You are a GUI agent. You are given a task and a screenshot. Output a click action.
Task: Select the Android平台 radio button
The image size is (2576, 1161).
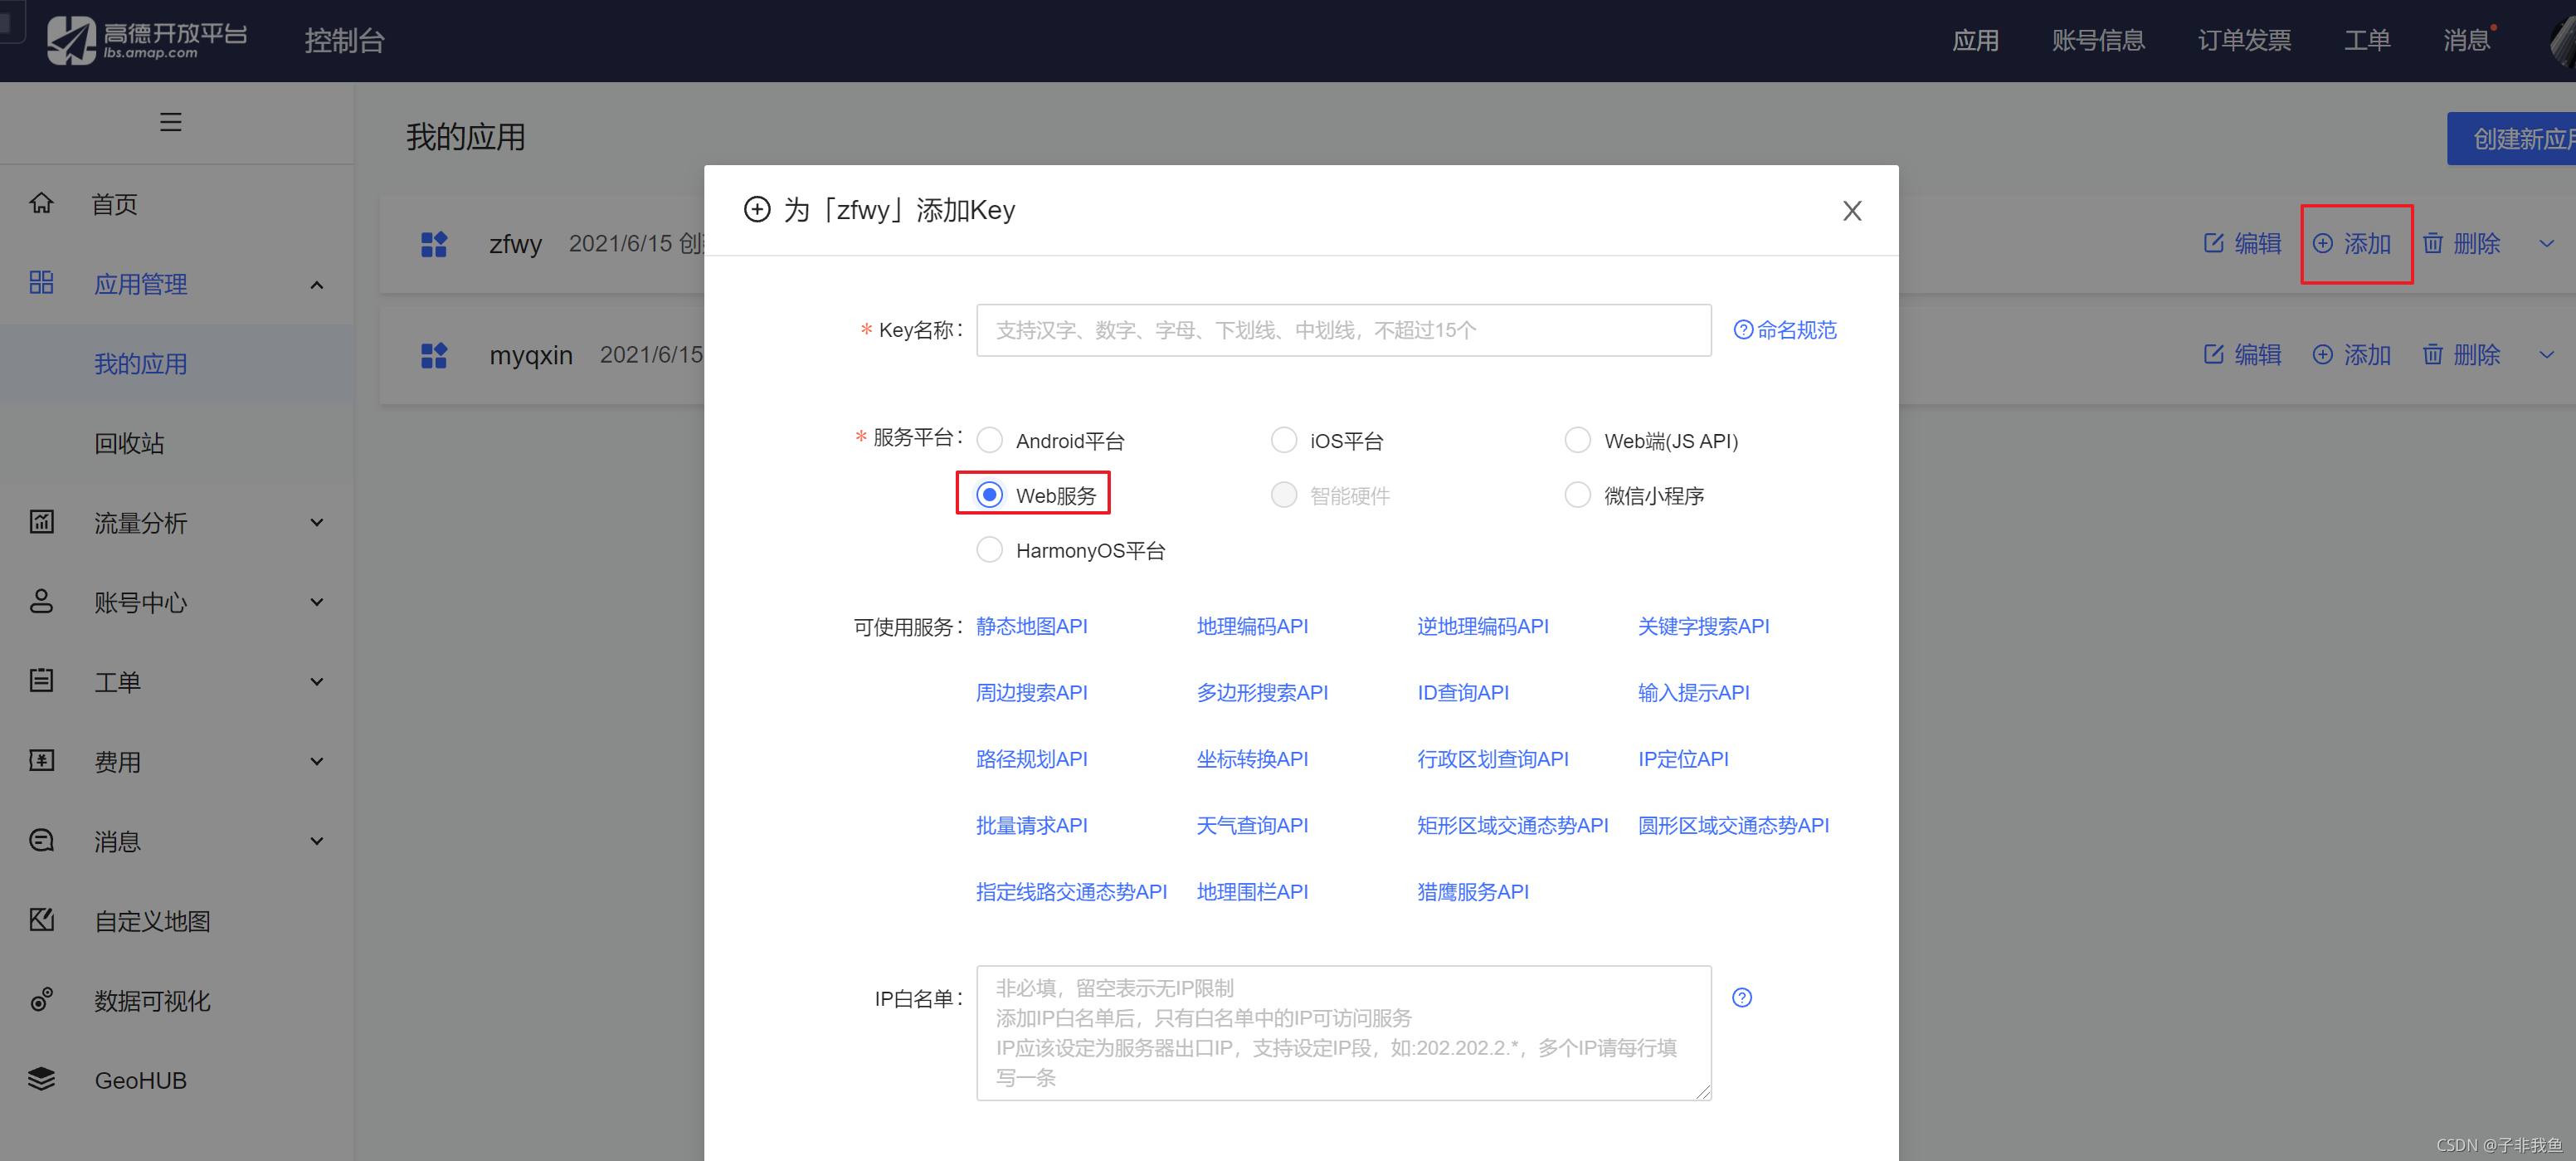point(990,440)
